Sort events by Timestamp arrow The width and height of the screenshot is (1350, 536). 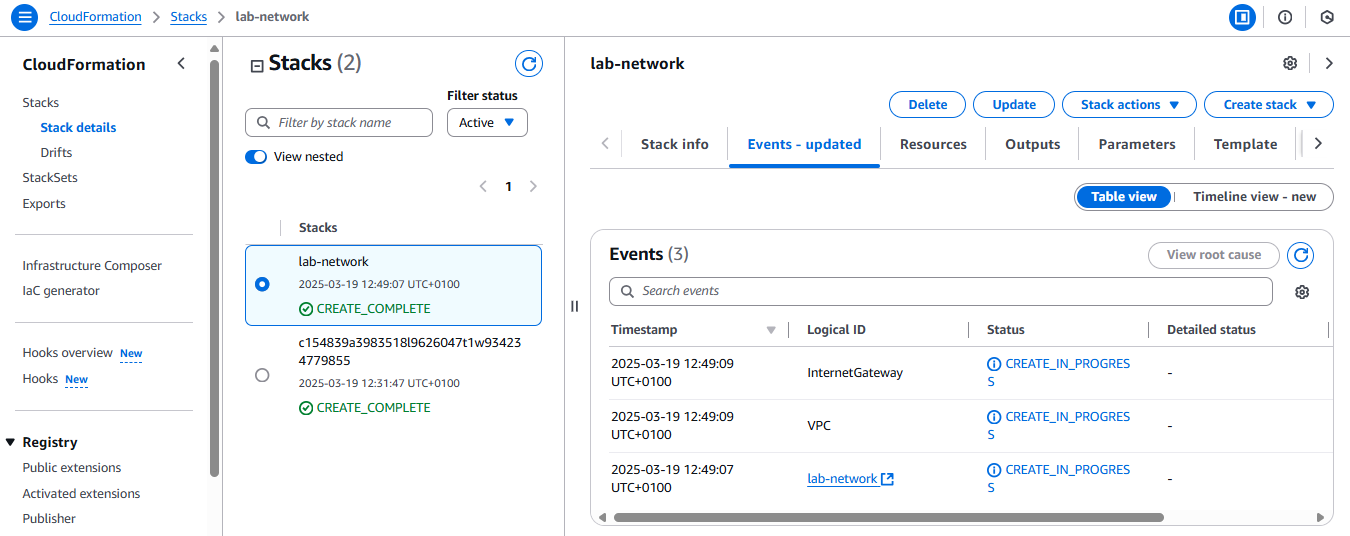(771, 330)
